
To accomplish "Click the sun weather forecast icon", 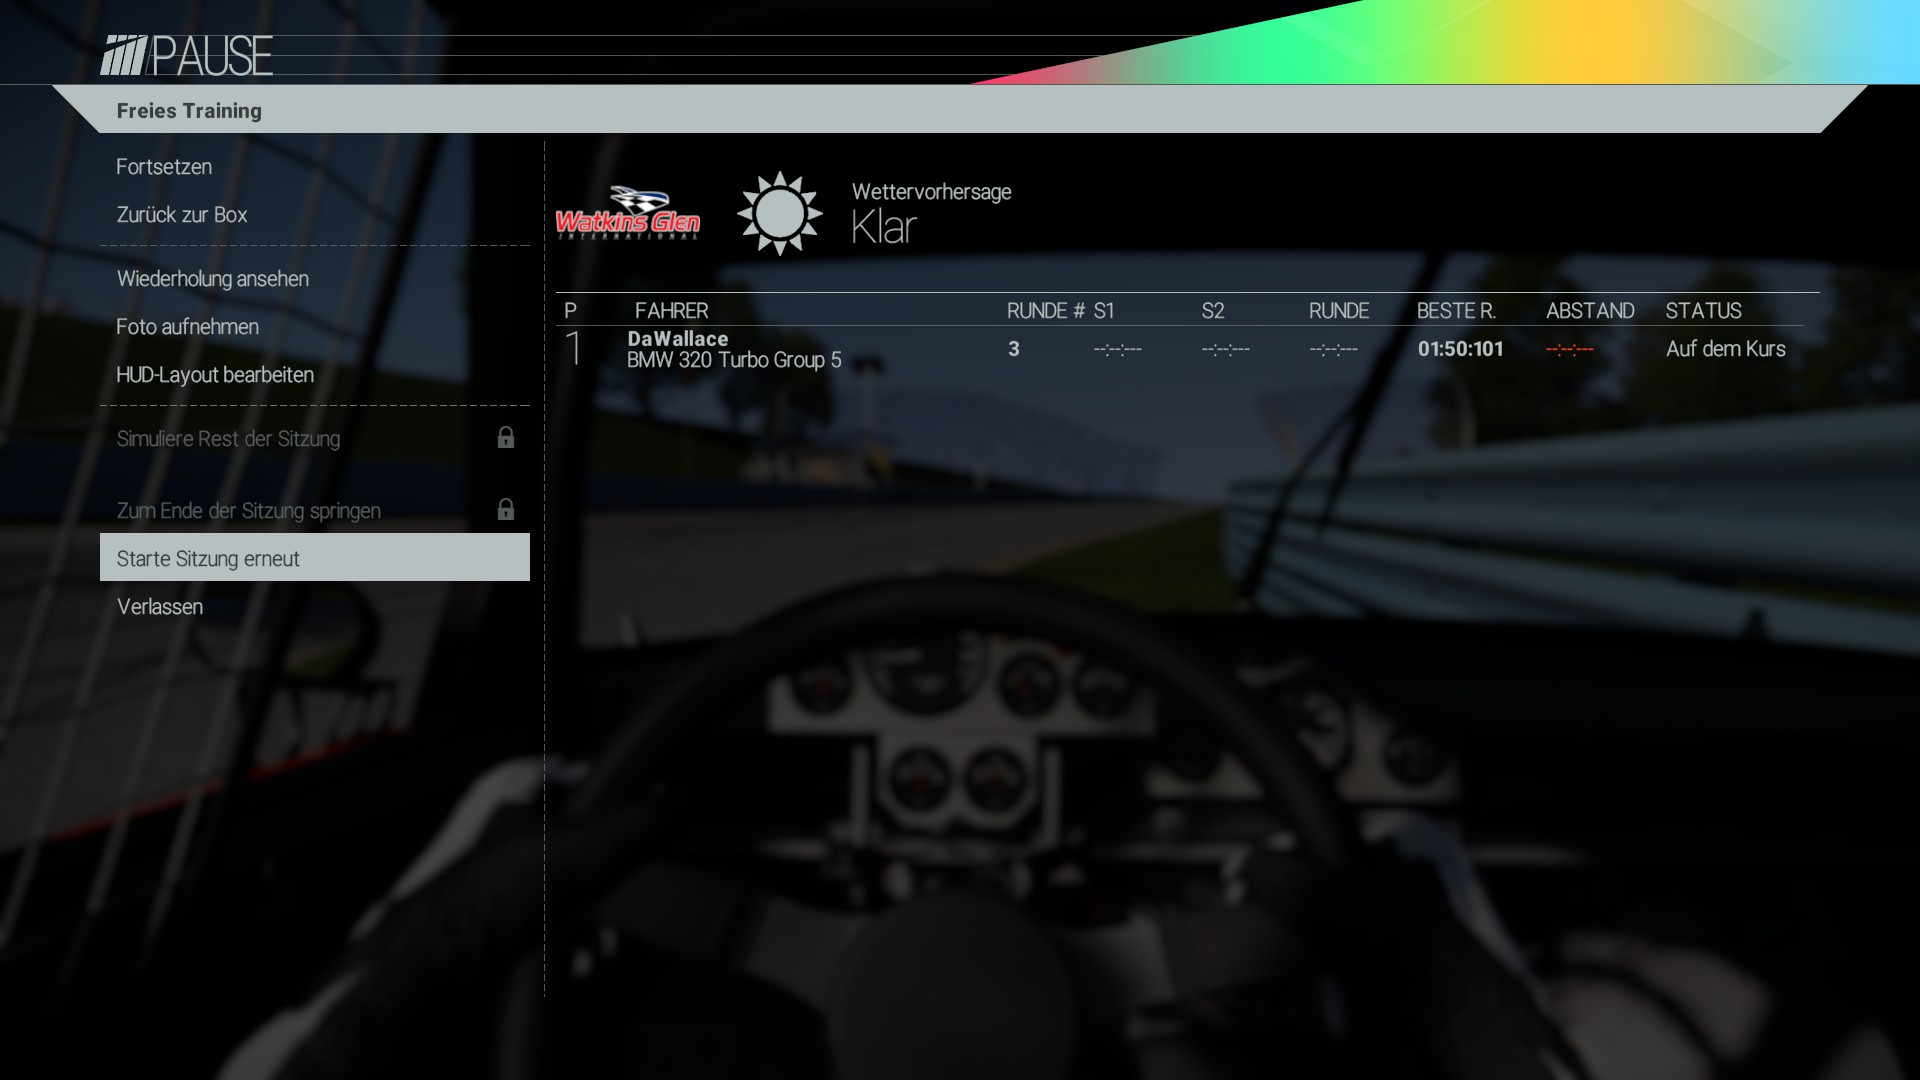I will pyautogui.click(x=779, y=213).
